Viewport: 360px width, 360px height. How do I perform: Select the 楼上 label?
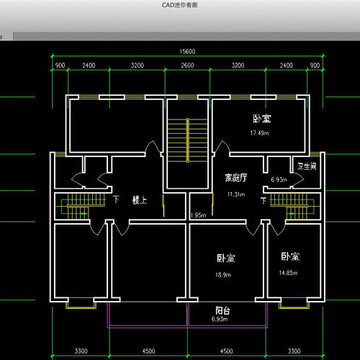(x=139, y=201)
